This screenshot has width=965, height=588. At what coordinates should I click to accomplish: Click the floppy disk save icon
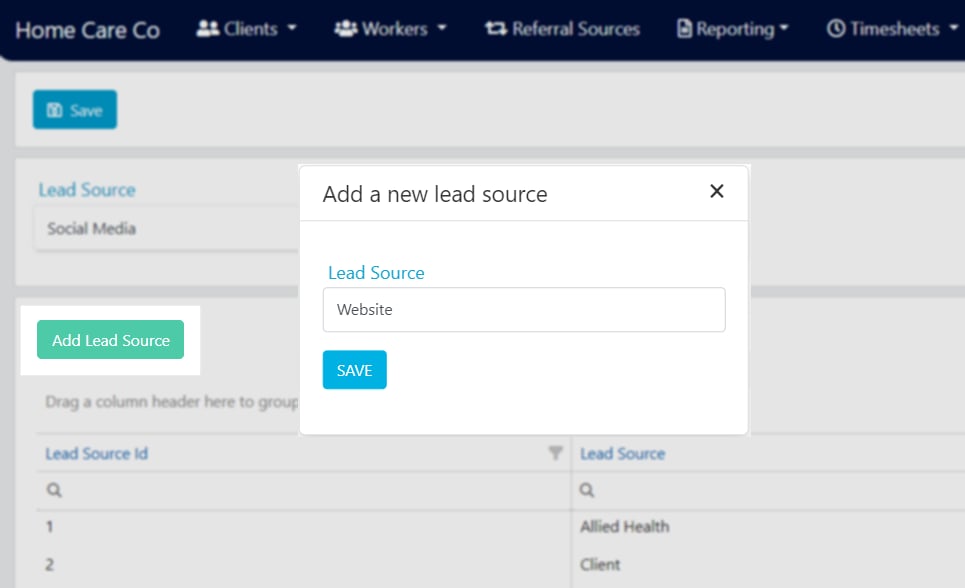(x=55, y=110)
